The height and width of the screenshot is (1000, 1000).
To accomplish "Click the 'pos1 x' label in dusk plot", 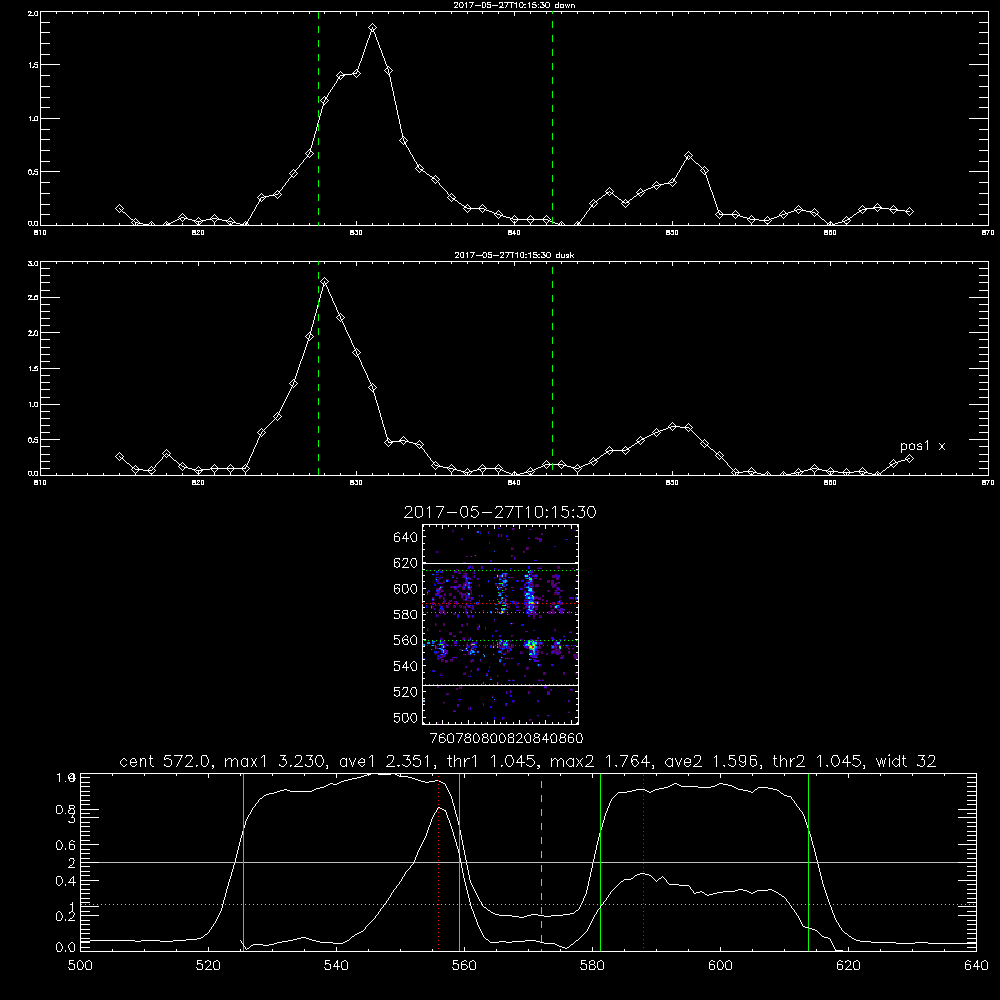I will point(922,446).
